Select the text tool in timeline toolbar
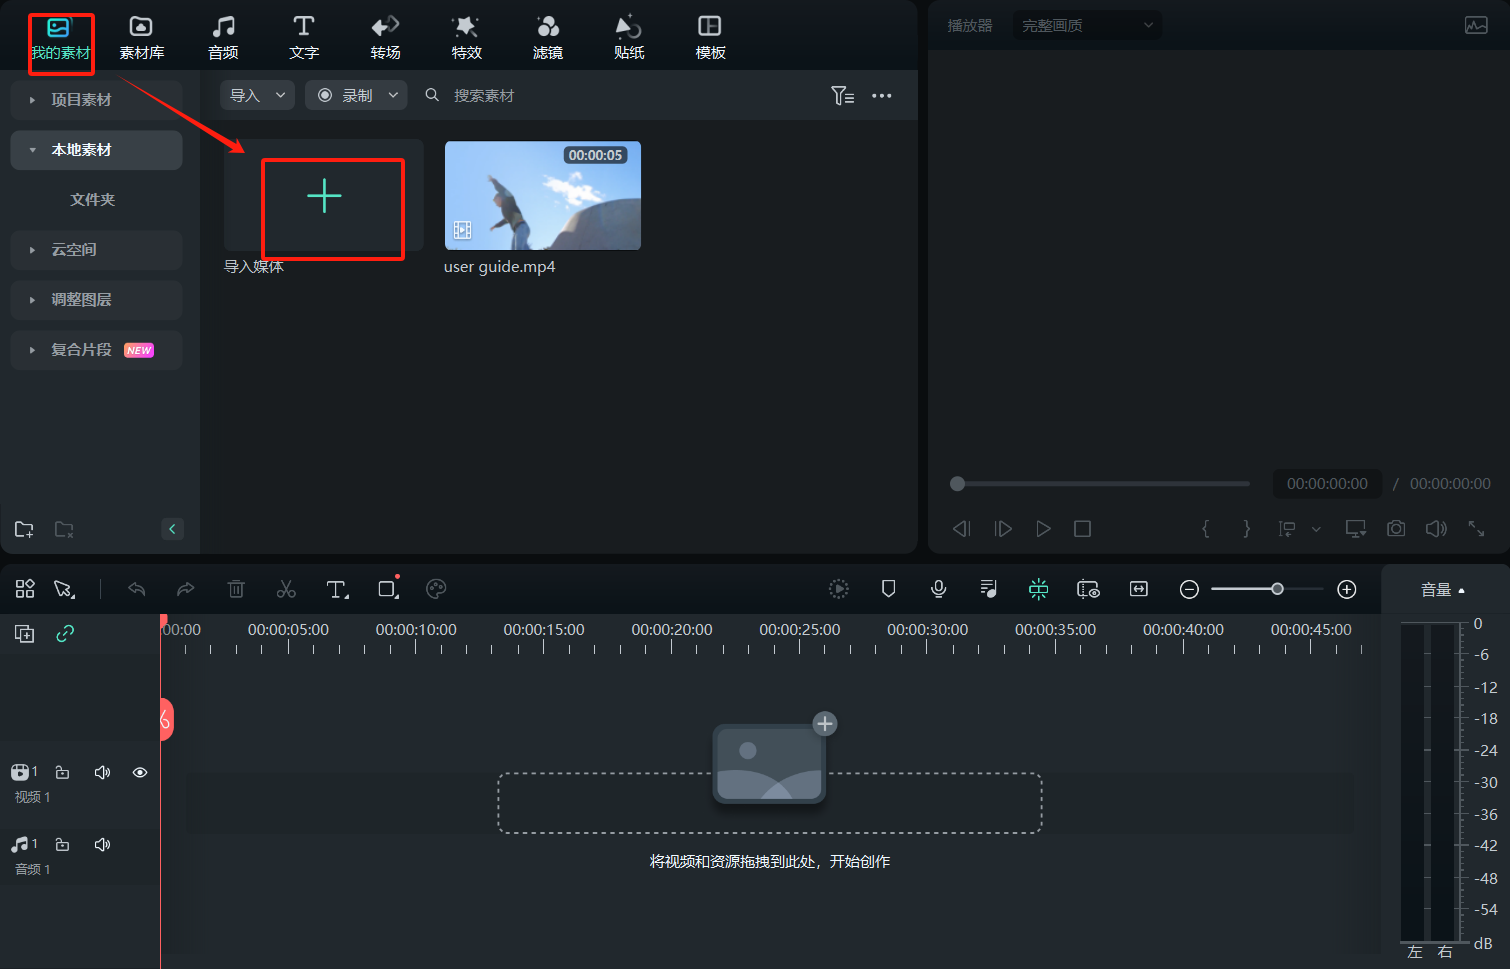This screenshot has height=969, width=1510. coord(337,589)
